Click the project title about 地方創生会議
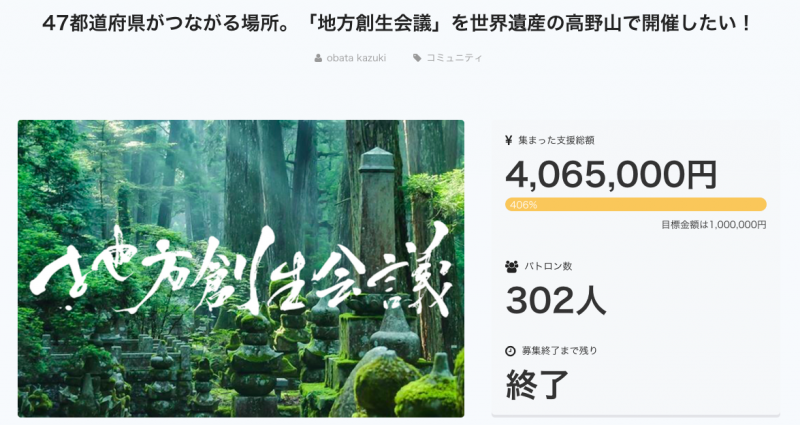This screenshot has width=800, height=425. pos(396,24)
